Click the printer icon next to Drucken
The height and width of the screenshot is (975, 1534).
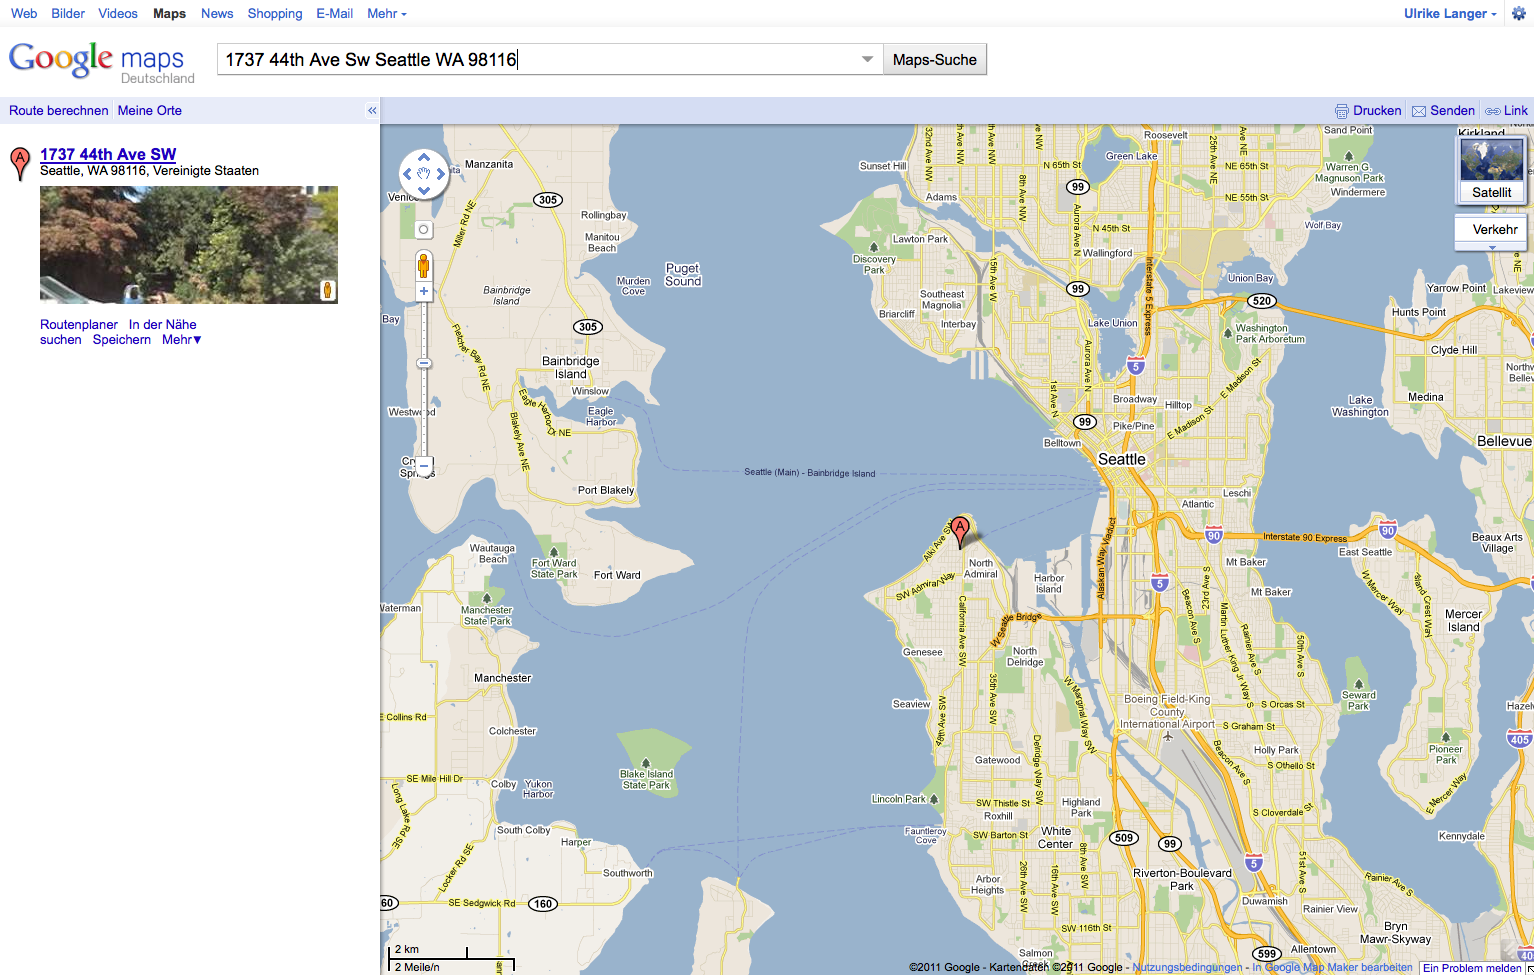click(1342, 111)
